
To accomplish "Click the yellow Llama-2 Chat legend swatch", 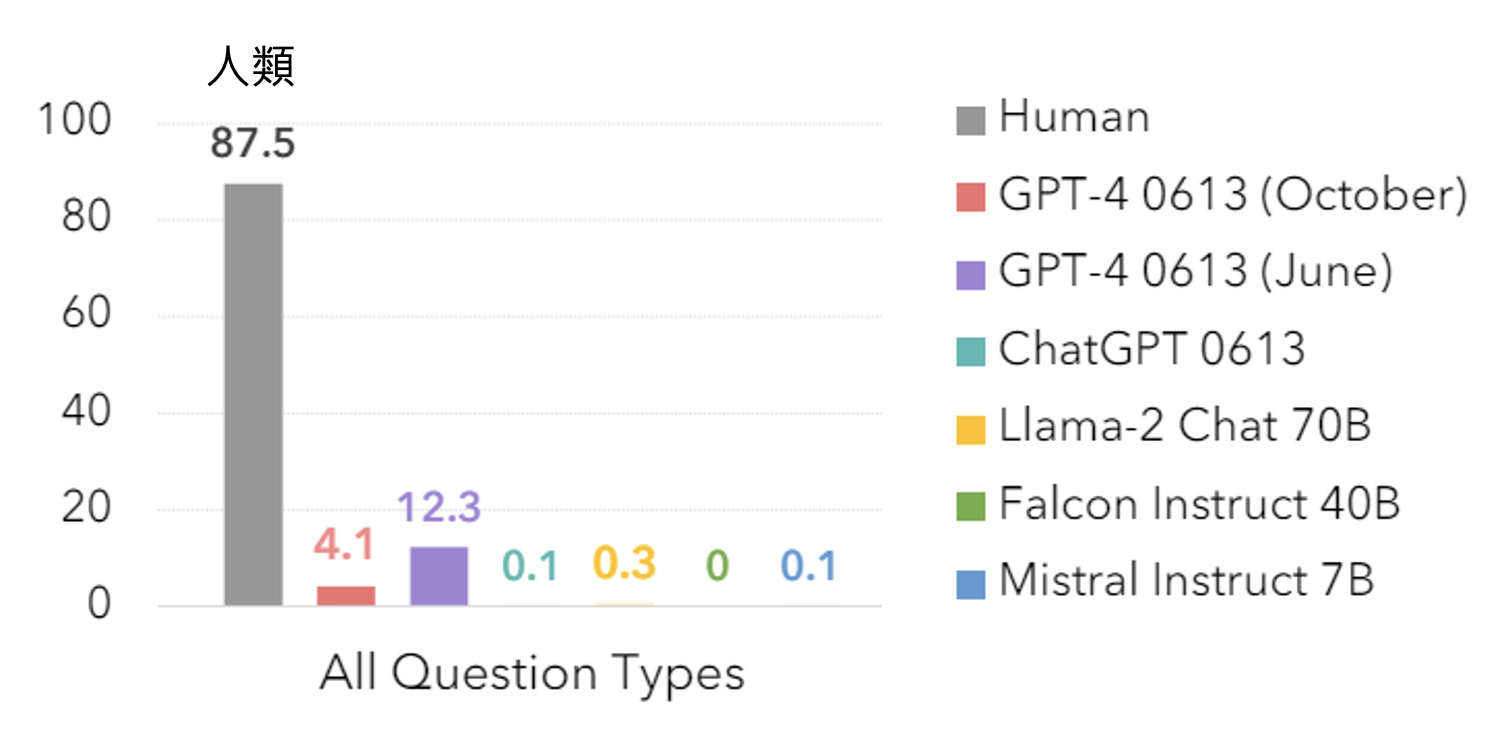I will [x=970, y=429].
